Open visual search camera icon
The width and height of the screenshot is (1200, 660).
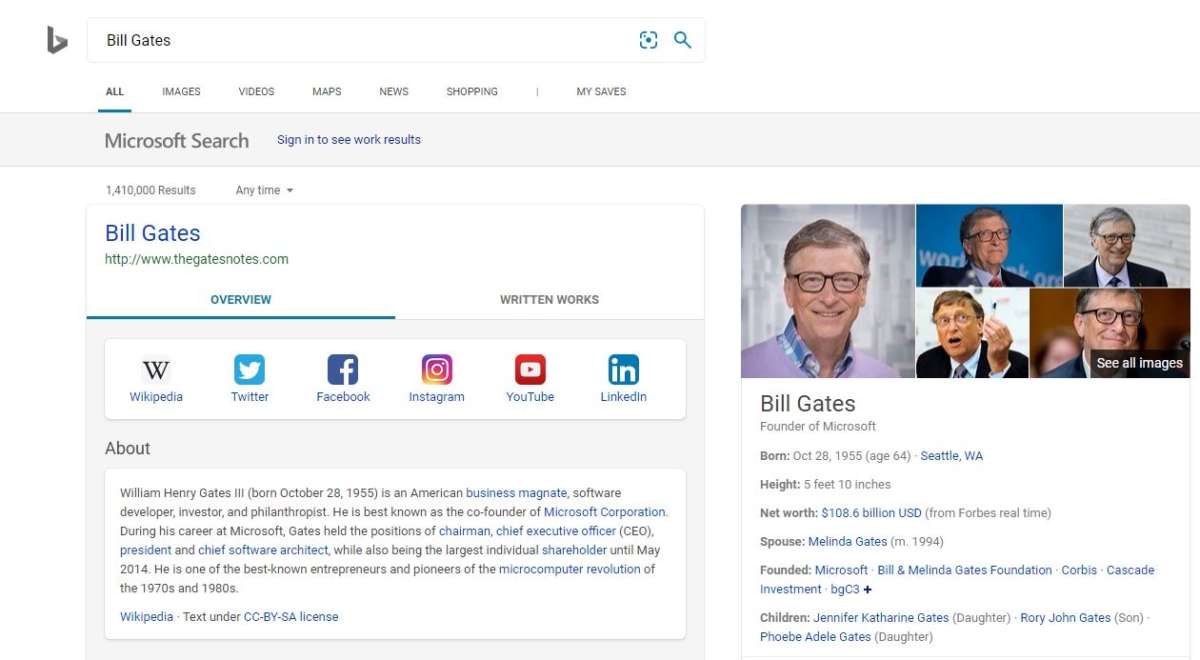pyautogui.click(x=649, y=40)
